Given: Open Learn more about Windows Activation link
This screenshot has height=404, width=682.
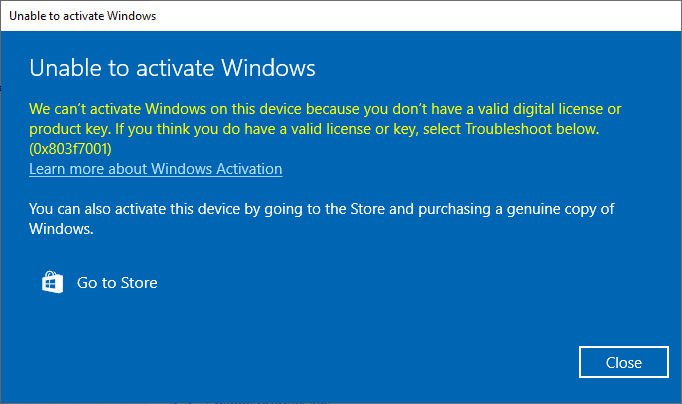Looking at the screenshot, I should 155,169.
